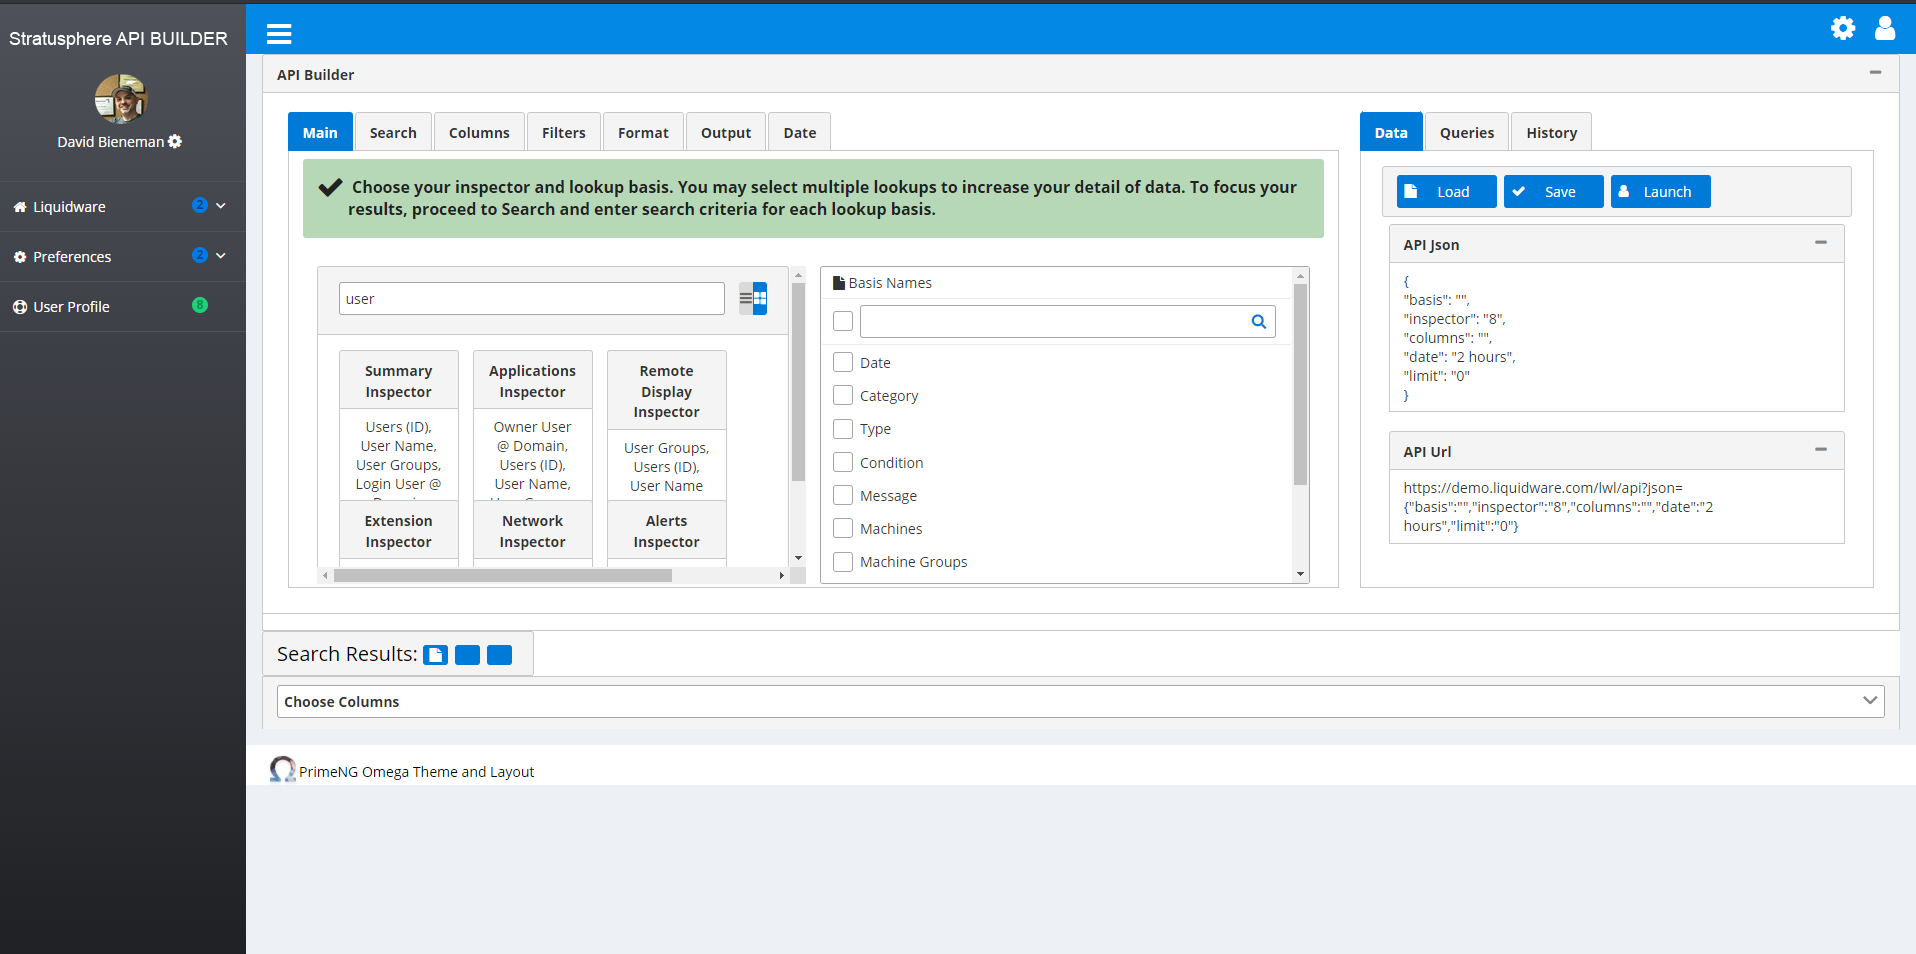
Task: Click the last blue button beside Search Results
Action: pyautogui.click(x=499, y=655)
